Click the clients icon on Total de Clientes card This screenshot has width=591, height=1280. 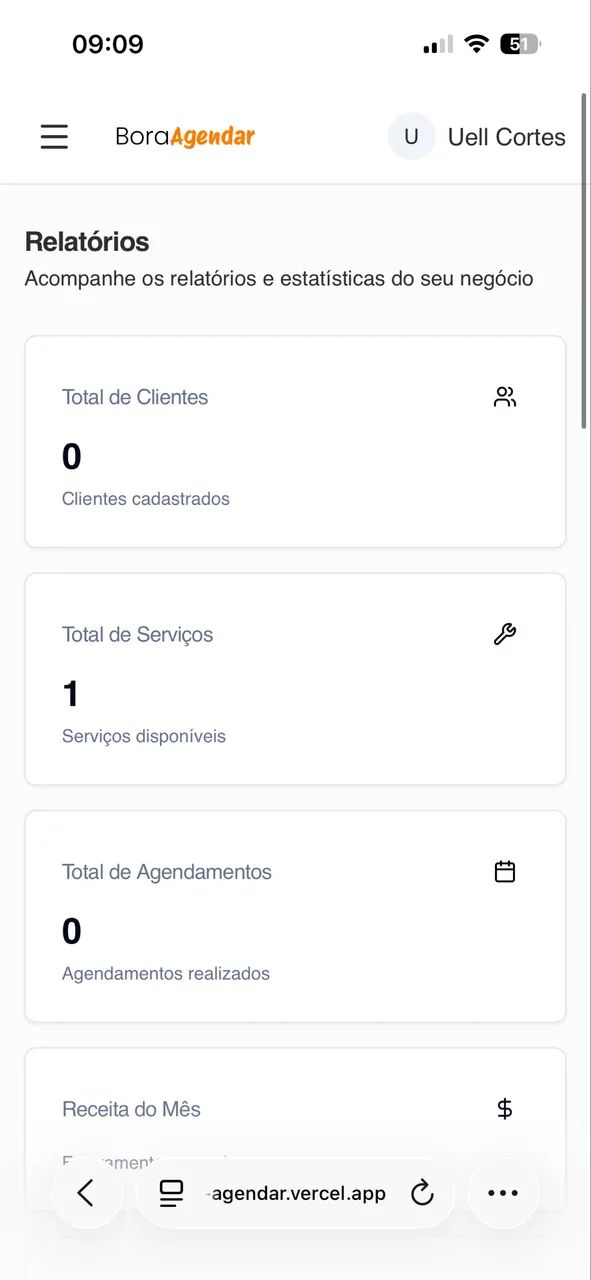[x=505, y=396]
